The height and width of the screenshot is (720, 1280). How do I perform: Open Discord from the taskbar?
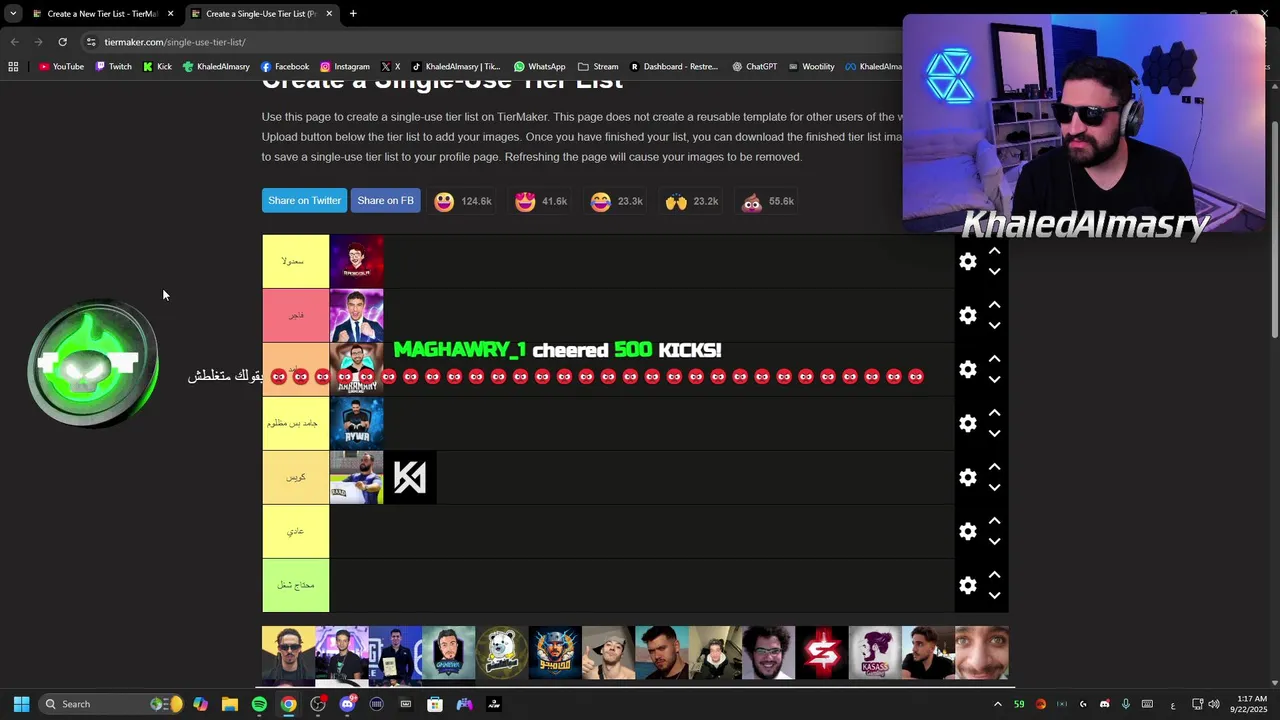tap(347, 704)
